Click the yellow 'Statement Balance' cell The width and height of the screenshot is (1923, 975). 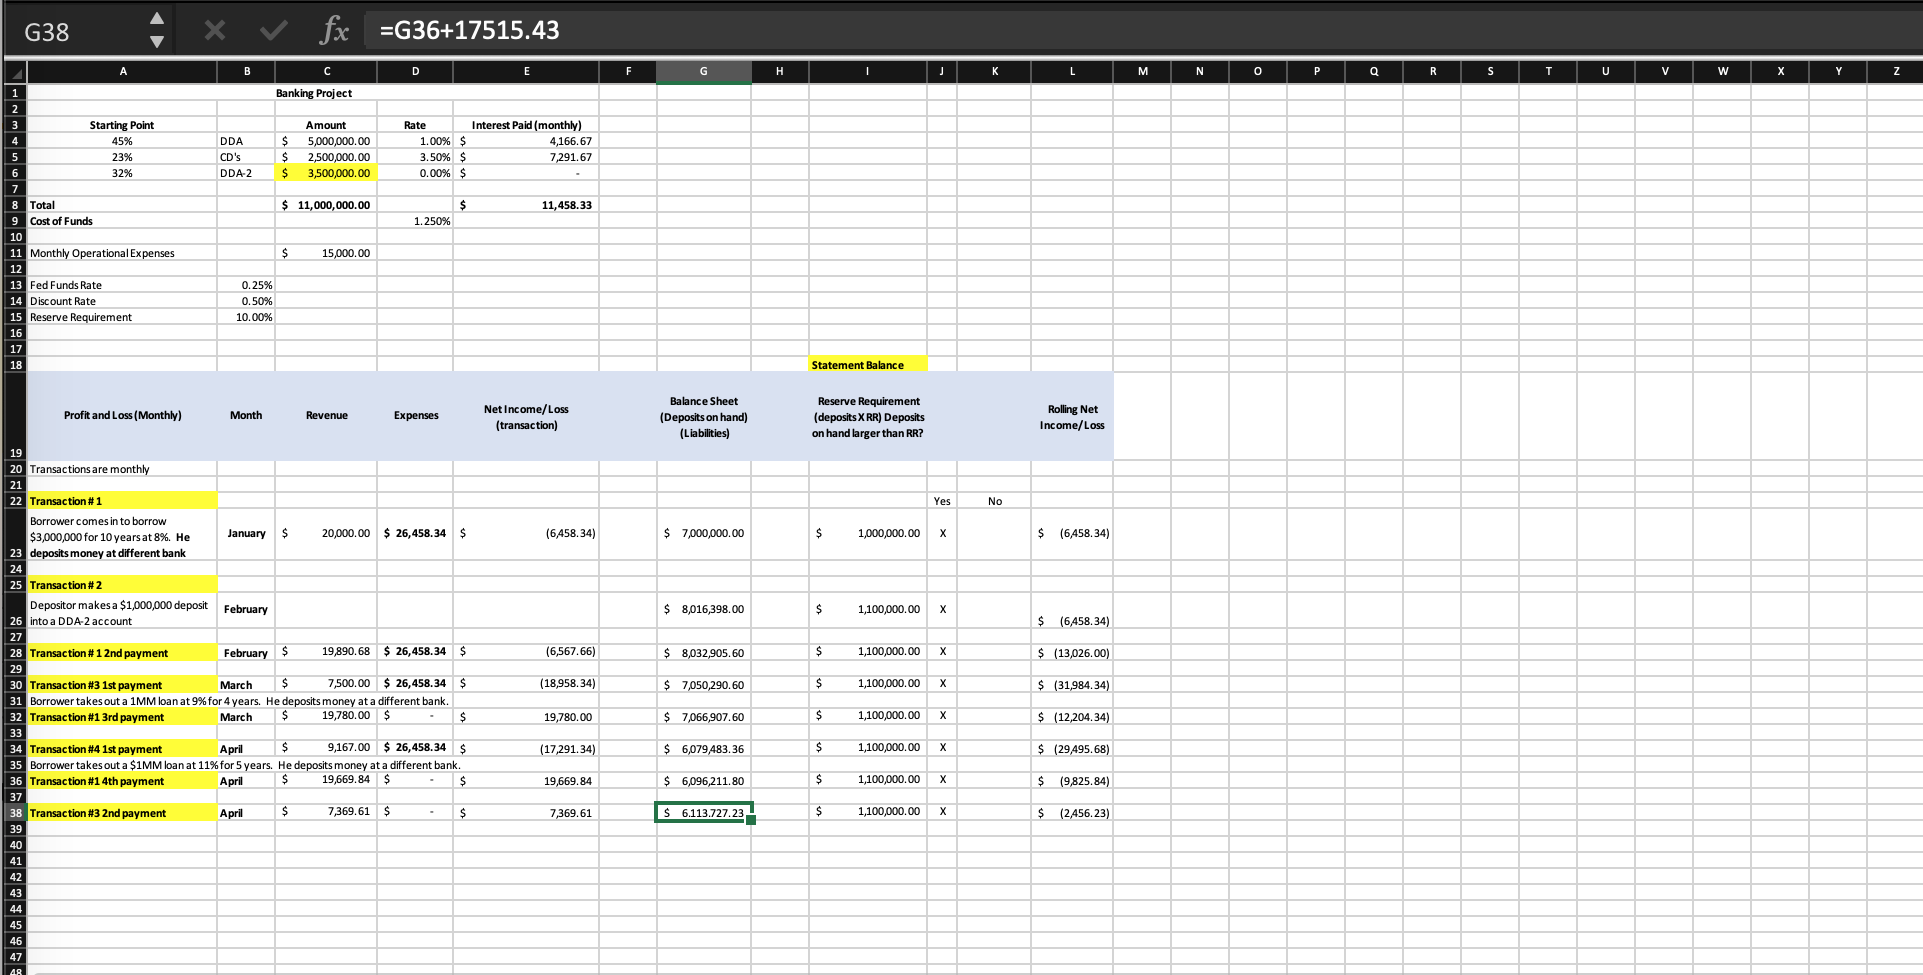click(x=868, y=365)
